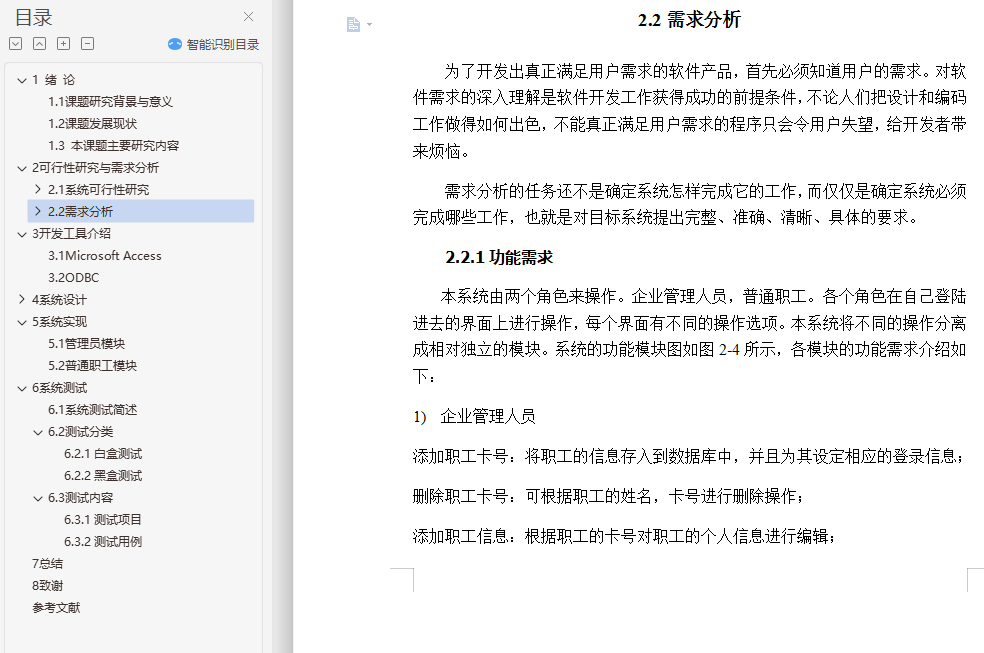Expand the 4系统设计 chapter
The image size is (984, 653).
22,299
